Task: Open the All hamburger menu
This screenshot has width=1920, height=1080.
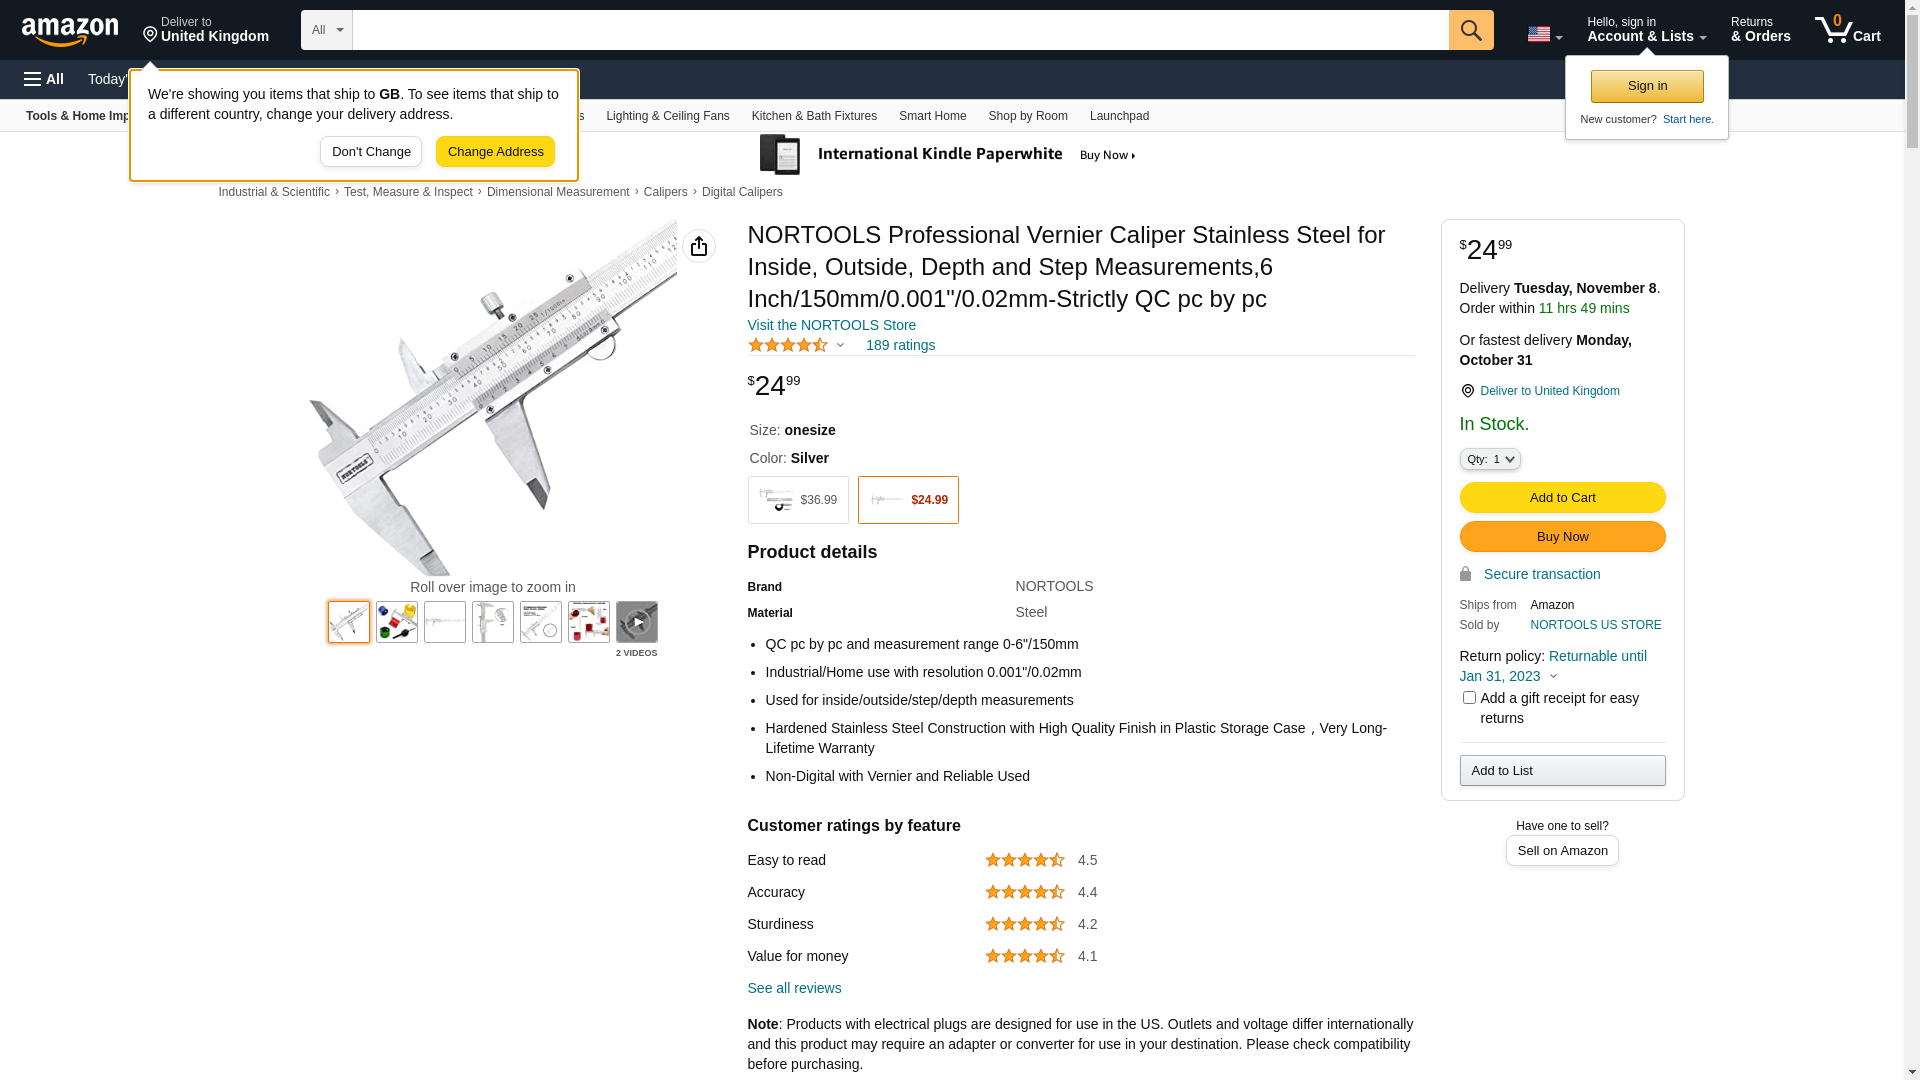Action: click(44, 79)
